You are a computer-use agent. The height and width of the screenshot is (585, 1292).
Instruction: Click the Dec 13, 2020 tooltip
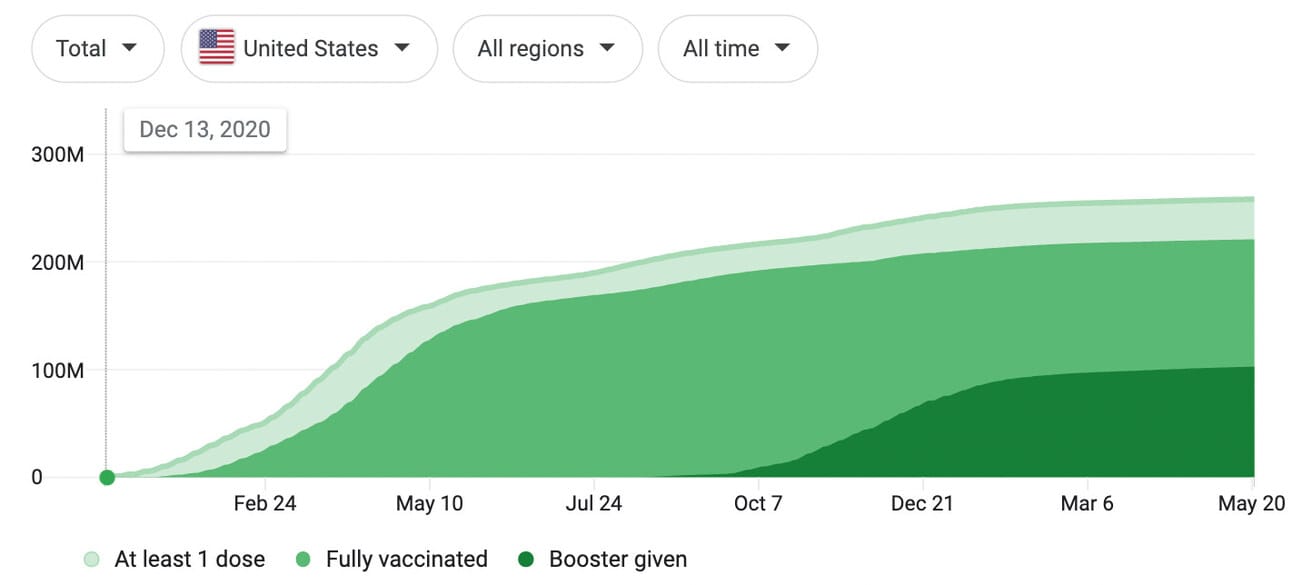205,130
